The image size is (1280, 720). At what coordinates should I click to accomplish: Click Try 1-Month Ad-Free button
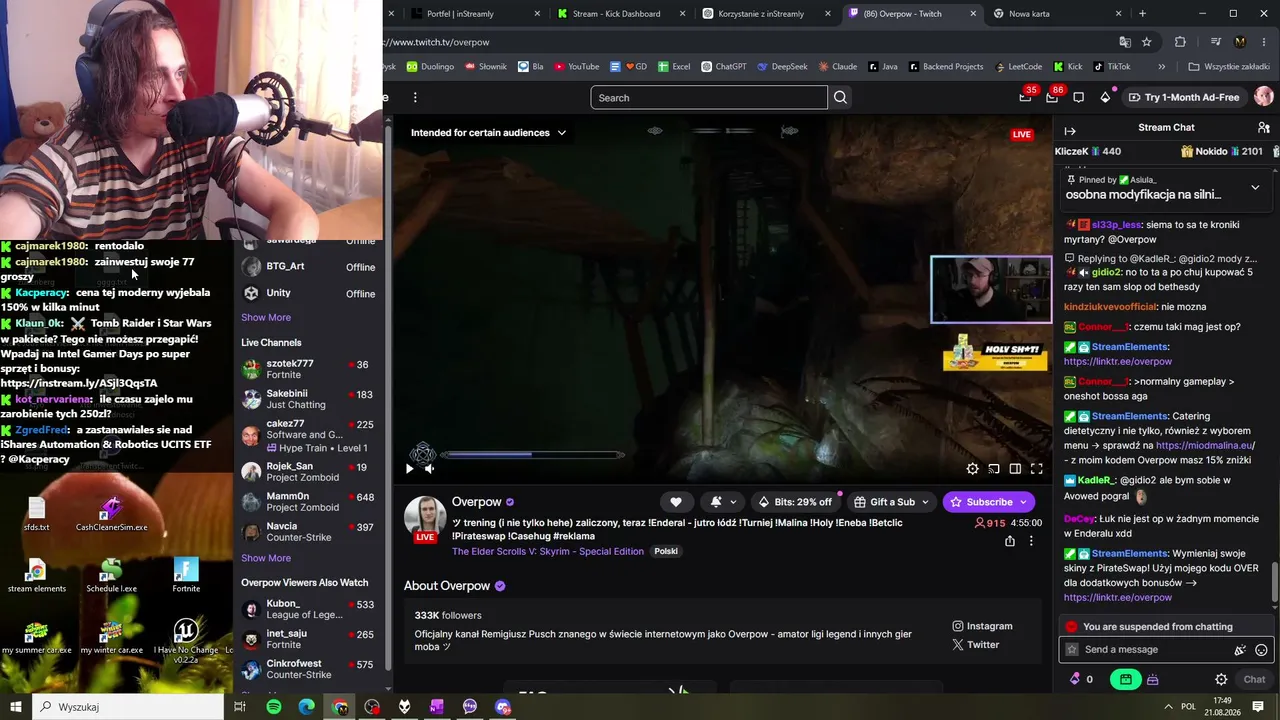pos(1183,97)
